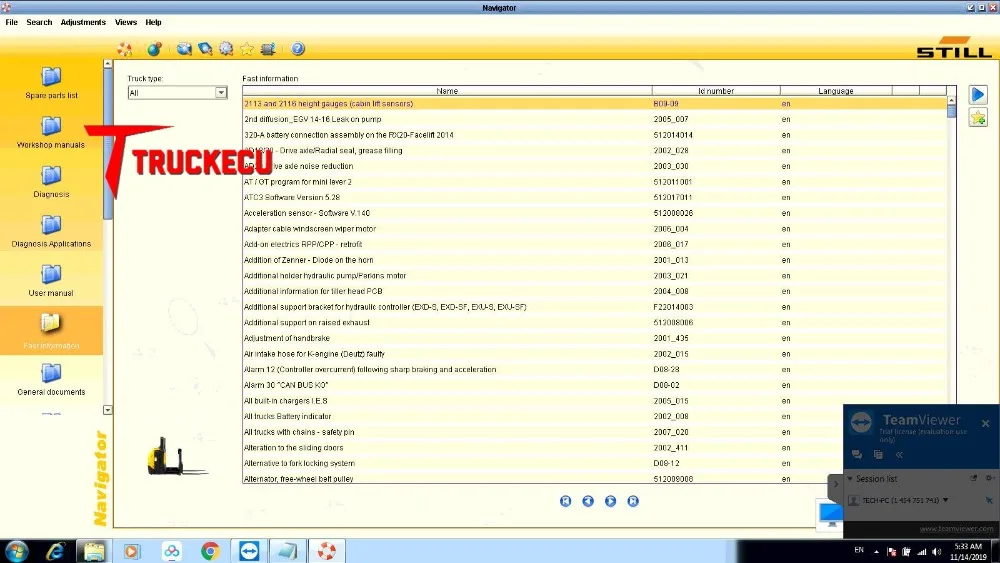1000x563 pixels.
Task: Open the Adjustments menu
Action: pyautogui.click(x=83, y=22)
